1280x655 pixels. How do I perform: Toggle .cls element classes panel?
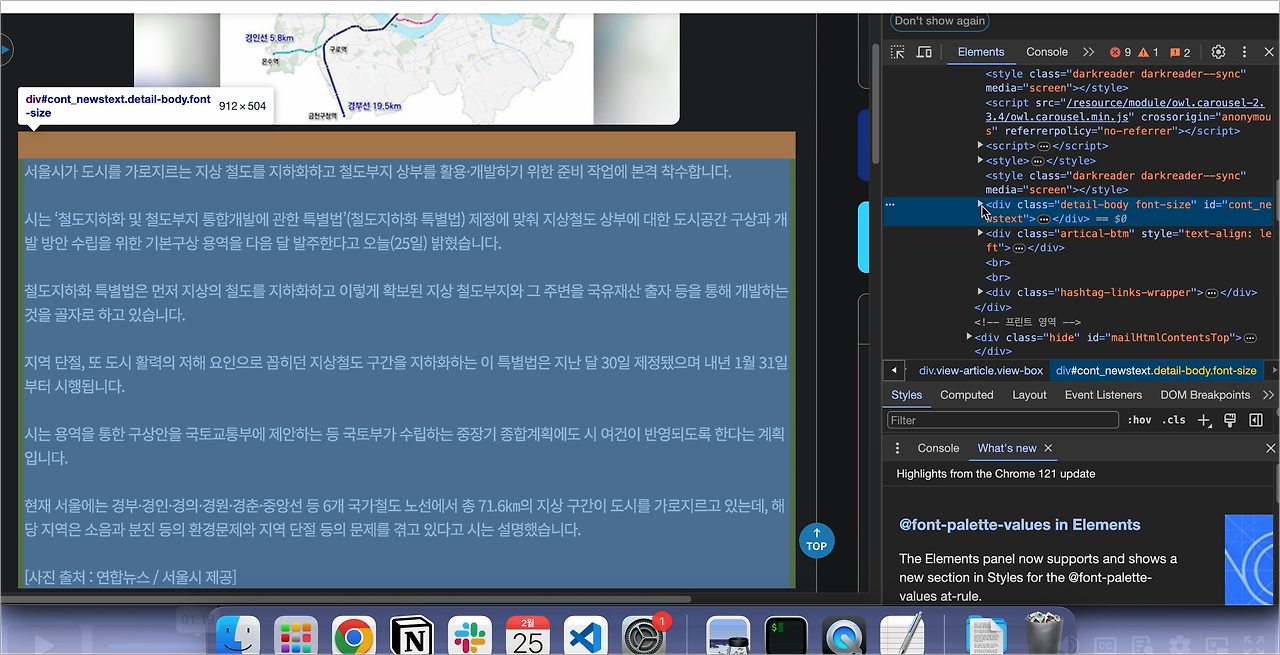pyautogui.click(x=1174, y=421)
